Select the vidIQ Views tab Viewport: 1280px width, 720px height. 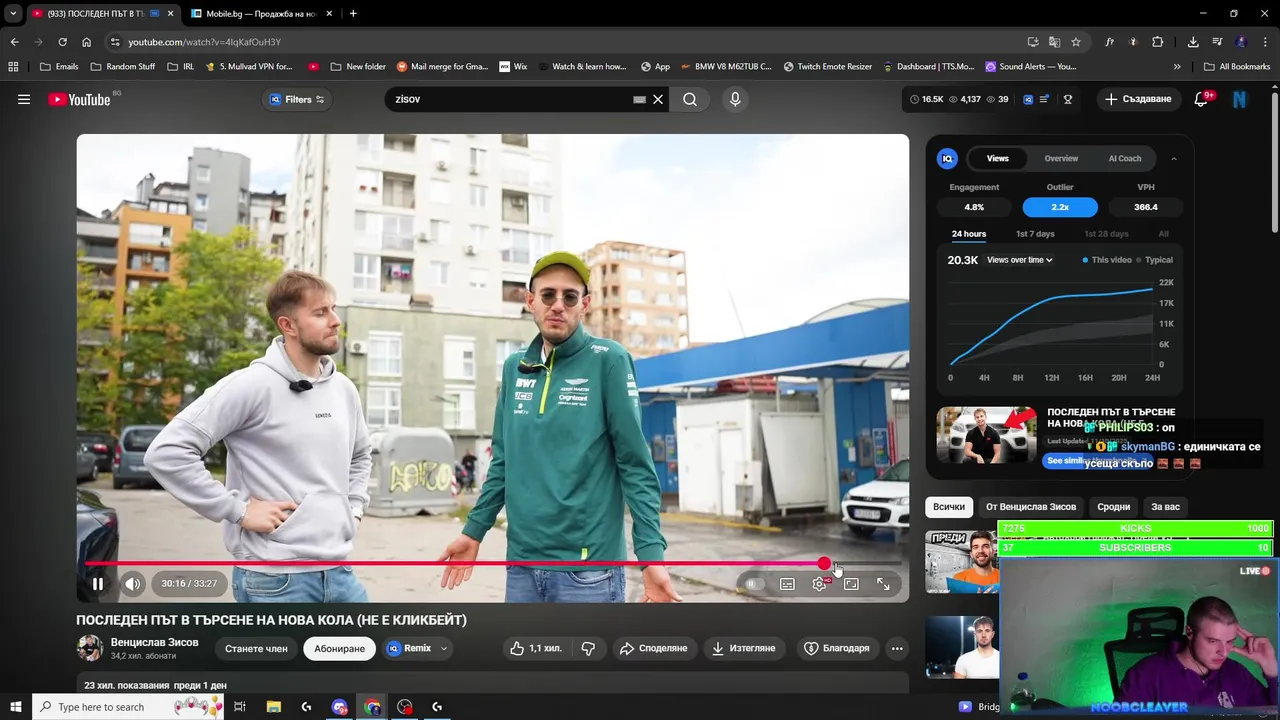point(998,158)
